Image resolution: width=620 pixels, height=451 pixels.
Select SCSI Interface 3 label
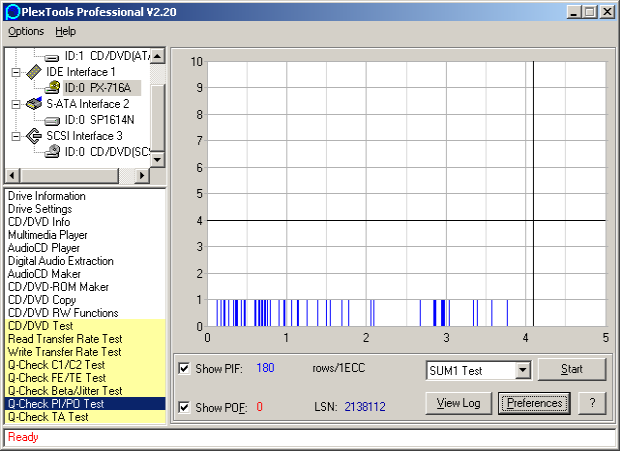pos(84,136)
